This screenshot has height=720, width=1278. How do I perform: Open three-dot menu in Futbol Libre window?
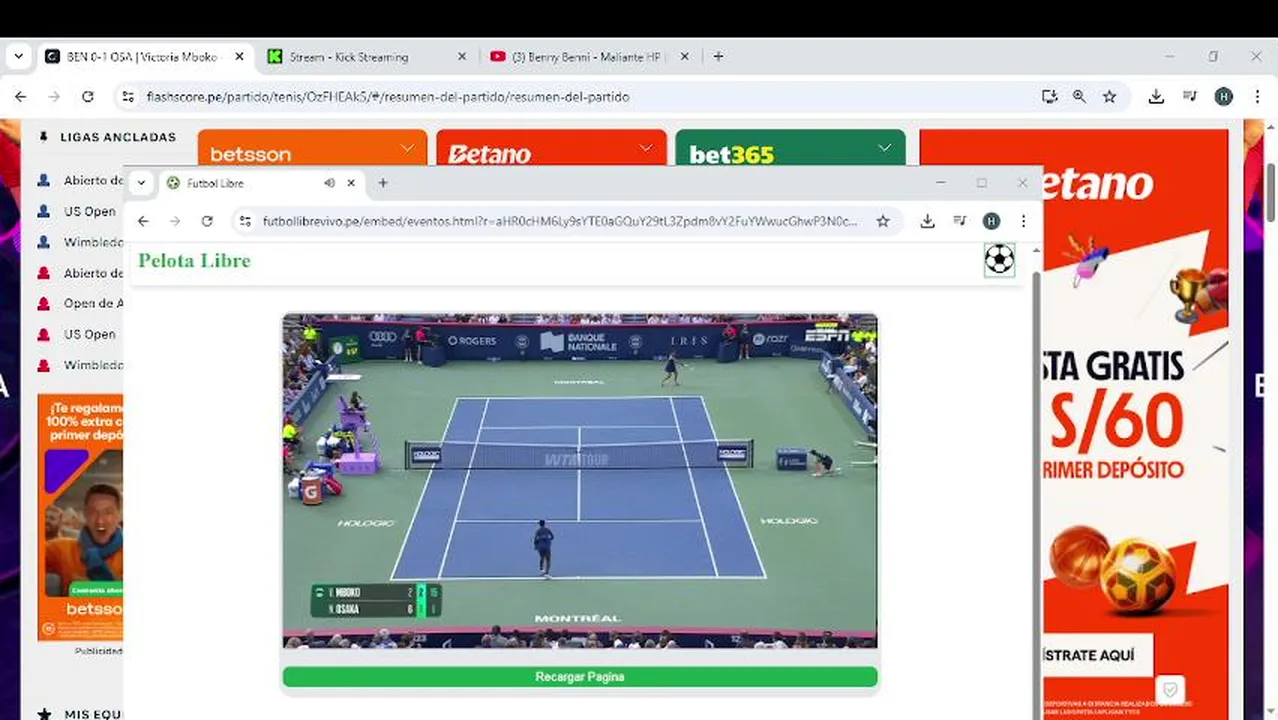1023,221
